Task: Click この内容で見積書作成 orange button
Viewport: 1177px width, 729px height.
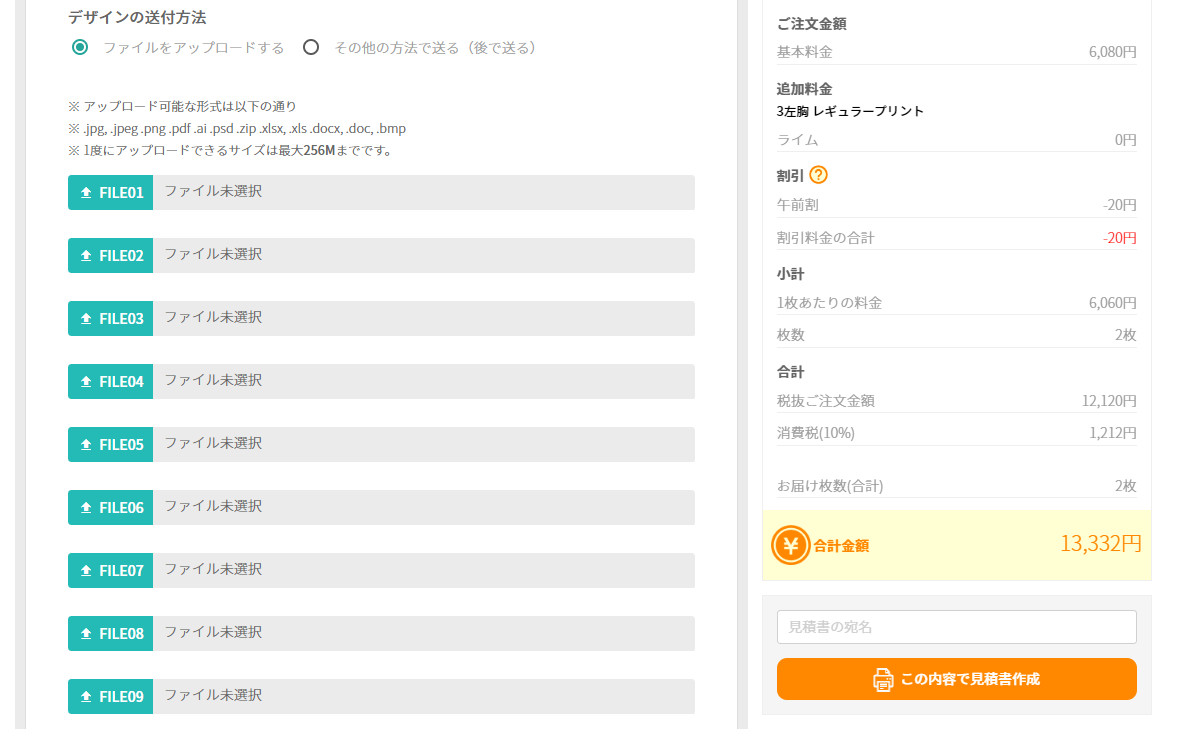Action: (956, 679)
